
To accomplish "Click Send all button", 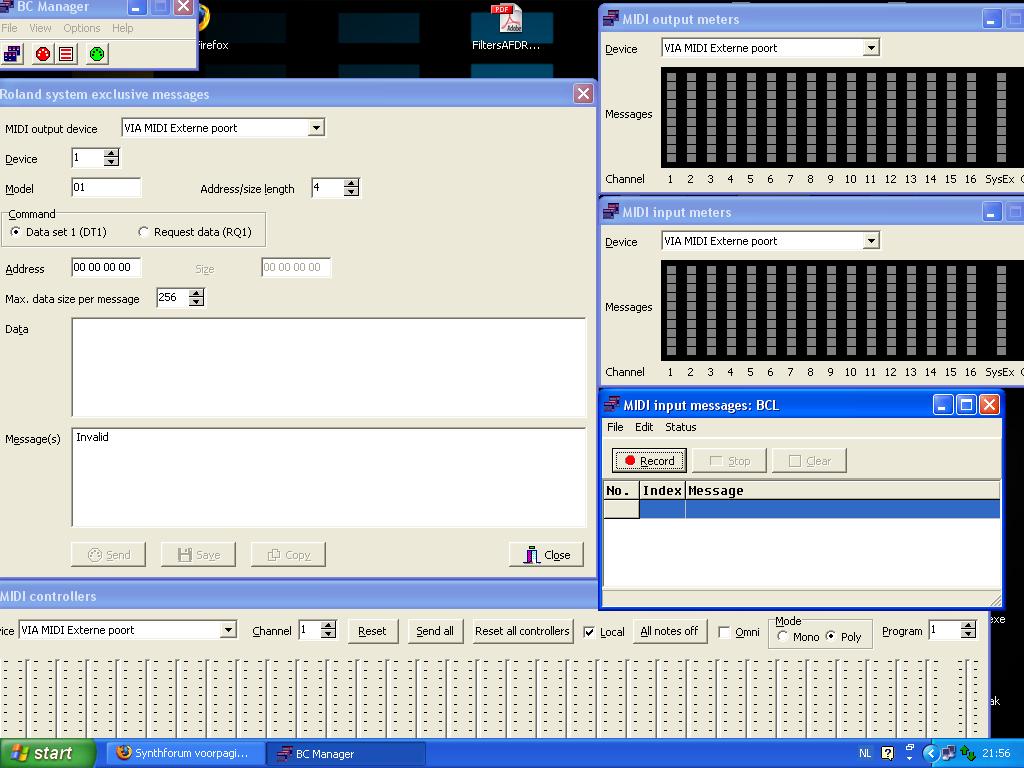I will [435, 631].
